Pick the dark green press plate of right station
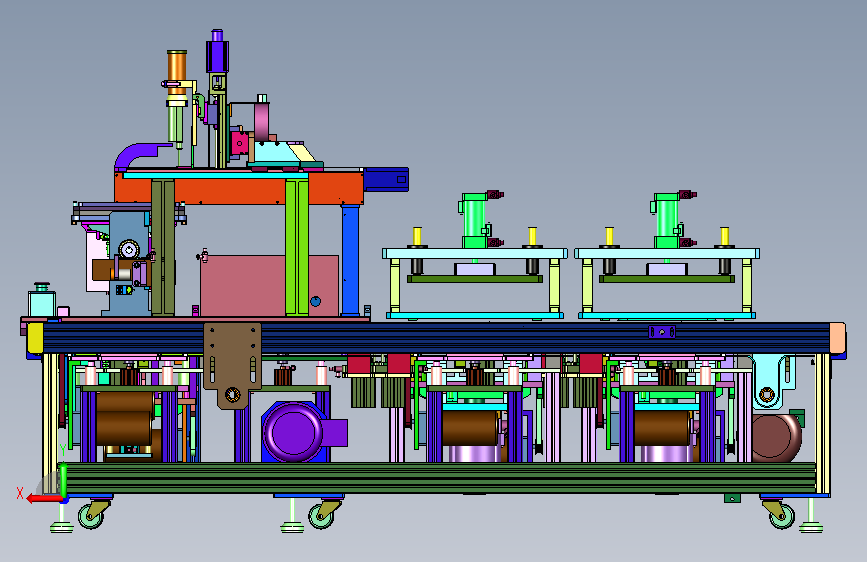 click(667, 279)
